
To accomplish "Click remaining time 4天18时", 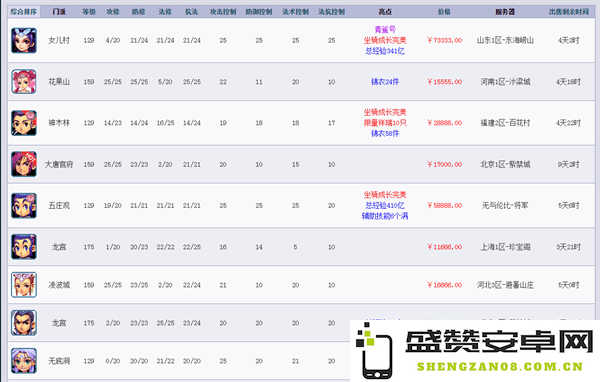I will (x=569, y=82).
